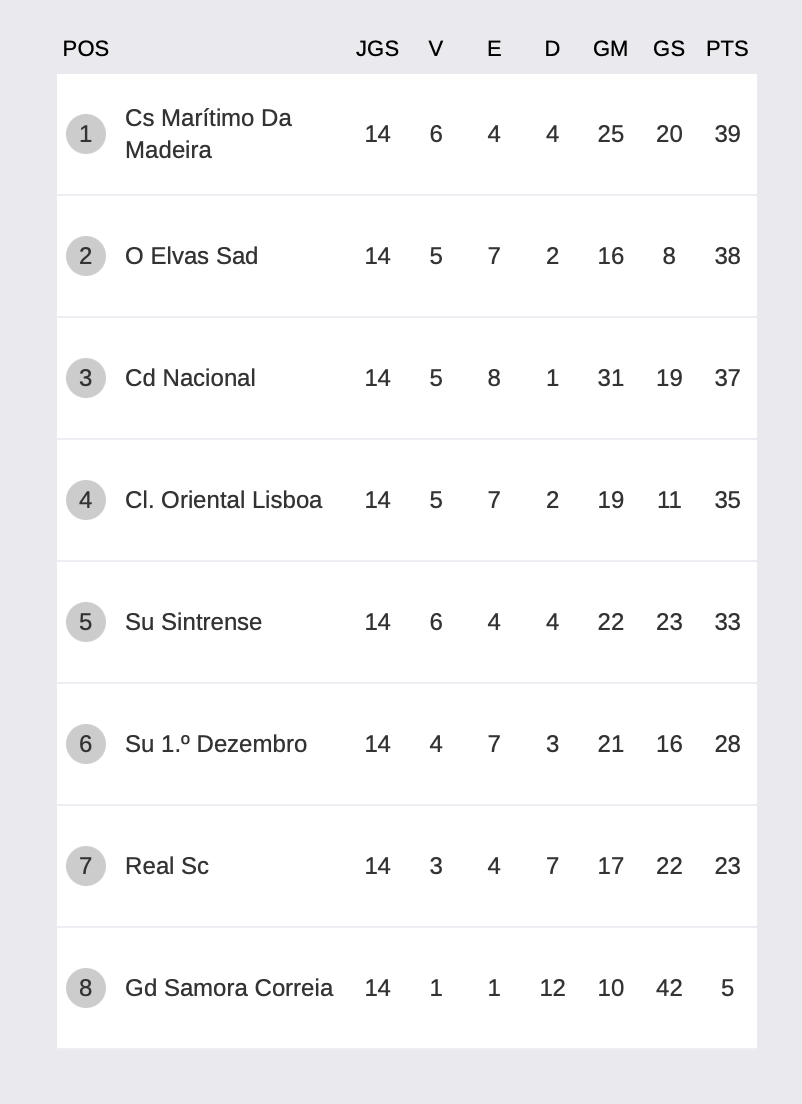This screenshot has height=1104, width=802.
Task: Select Real Sc team name
Action: tap(167, 866)
